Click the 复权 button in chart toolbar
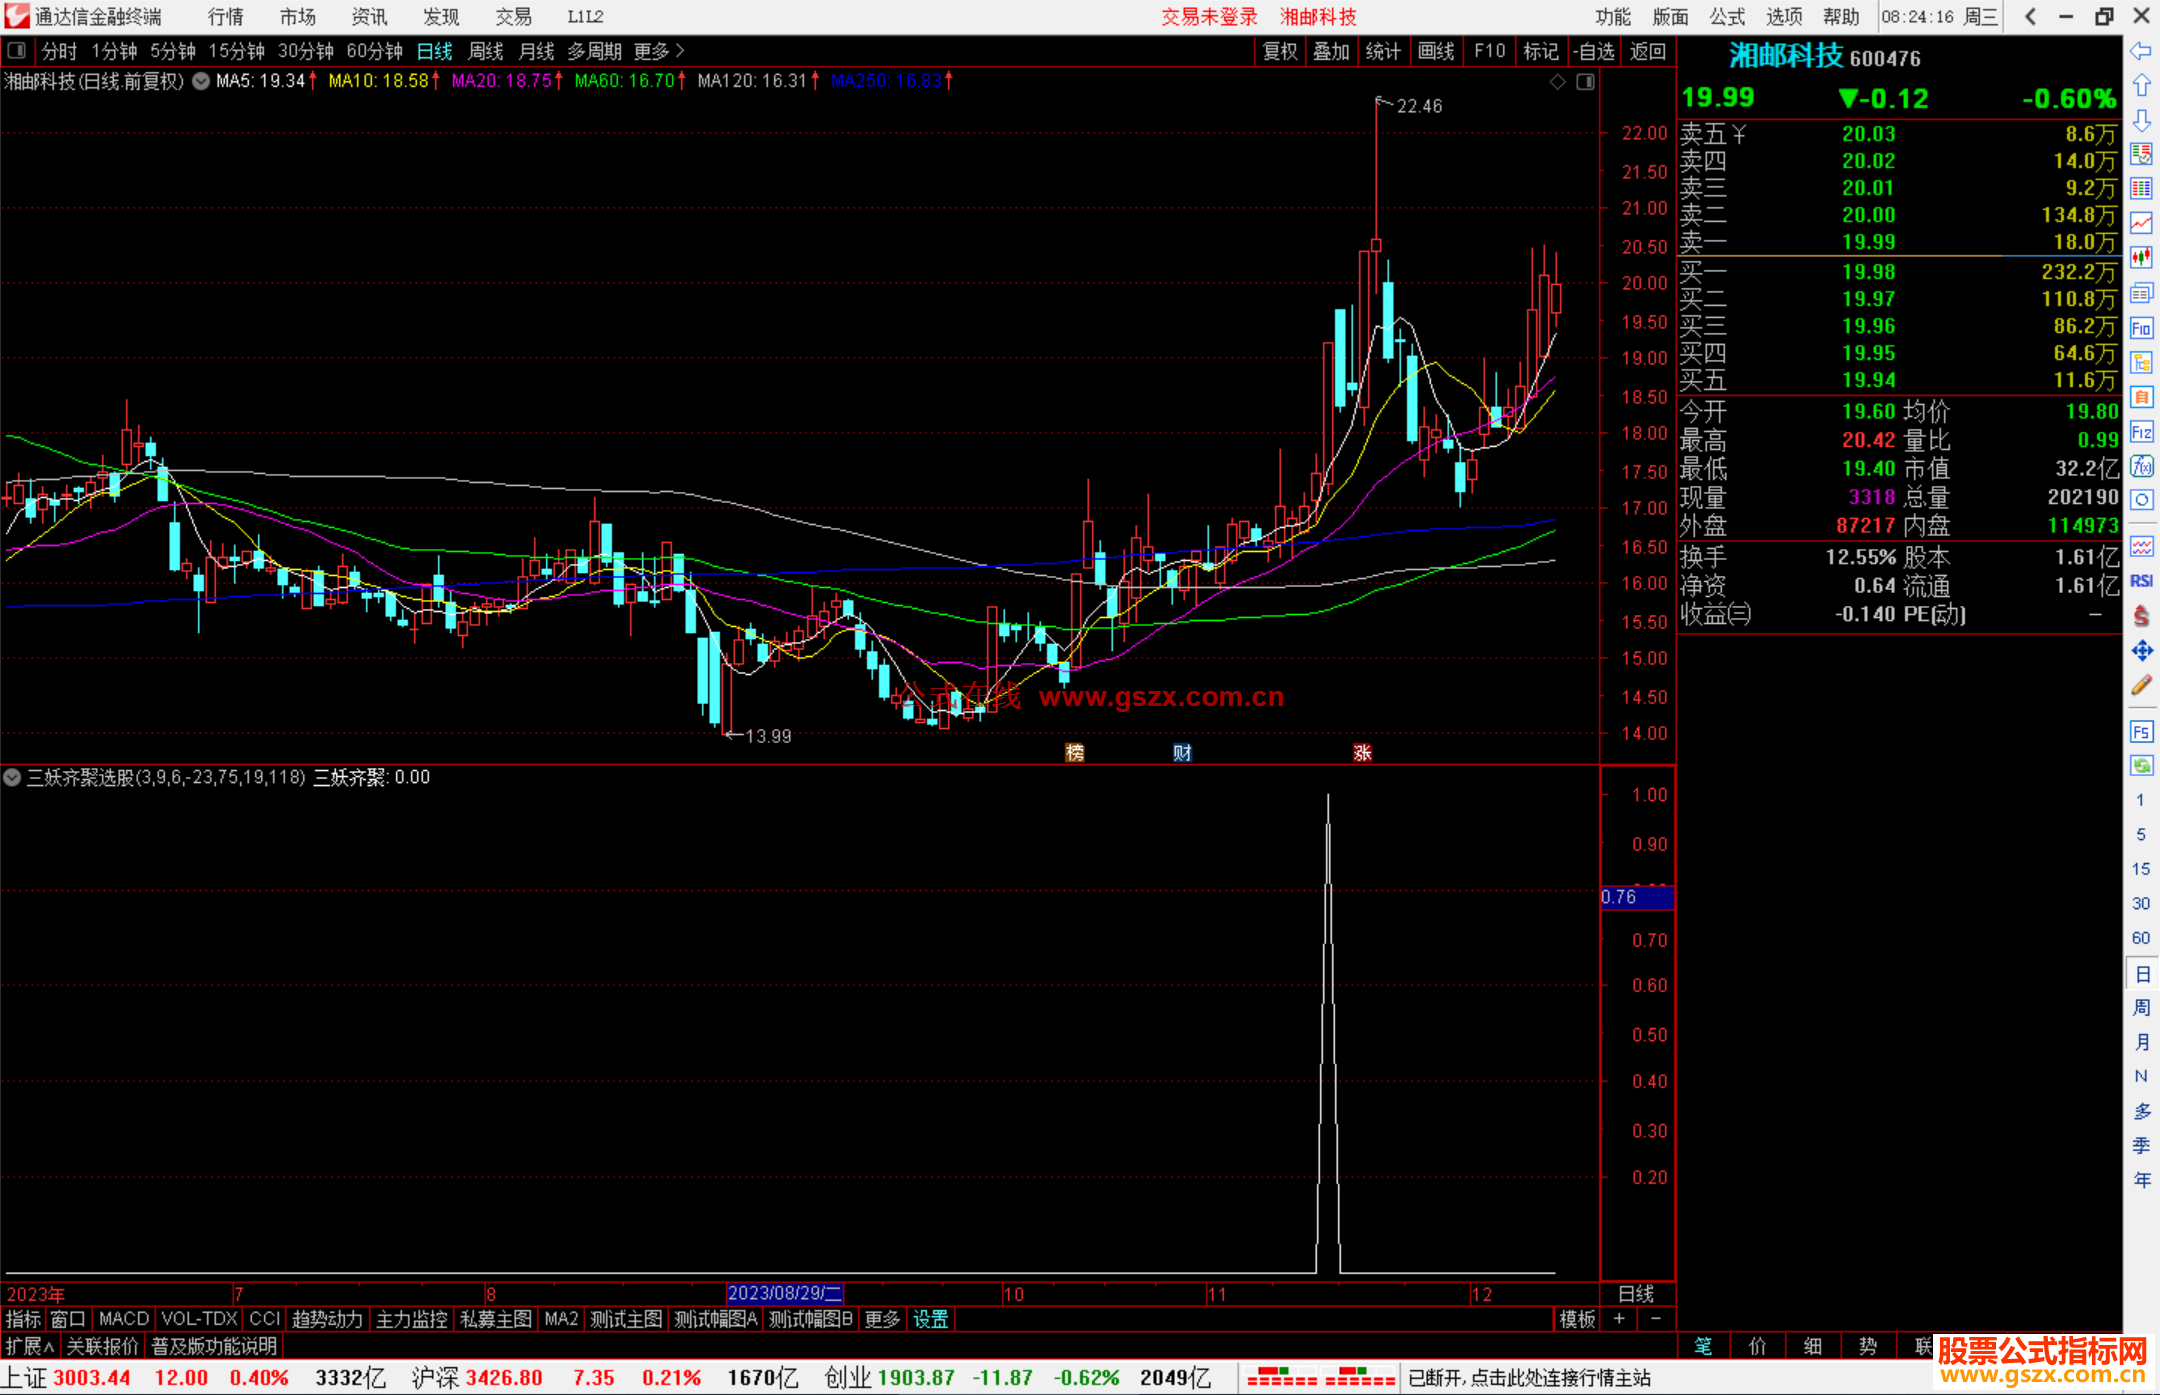This screenshot has width=2160, height=1395. 1280,51
